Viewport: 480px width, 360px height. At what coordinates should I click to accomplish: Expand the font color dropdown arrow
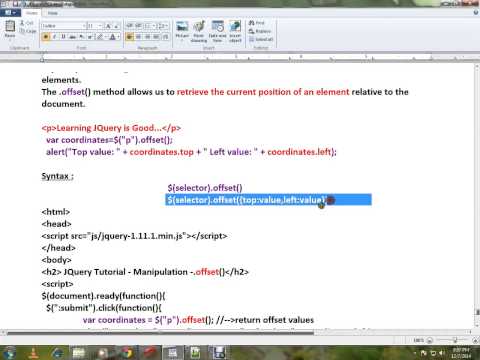119,37
